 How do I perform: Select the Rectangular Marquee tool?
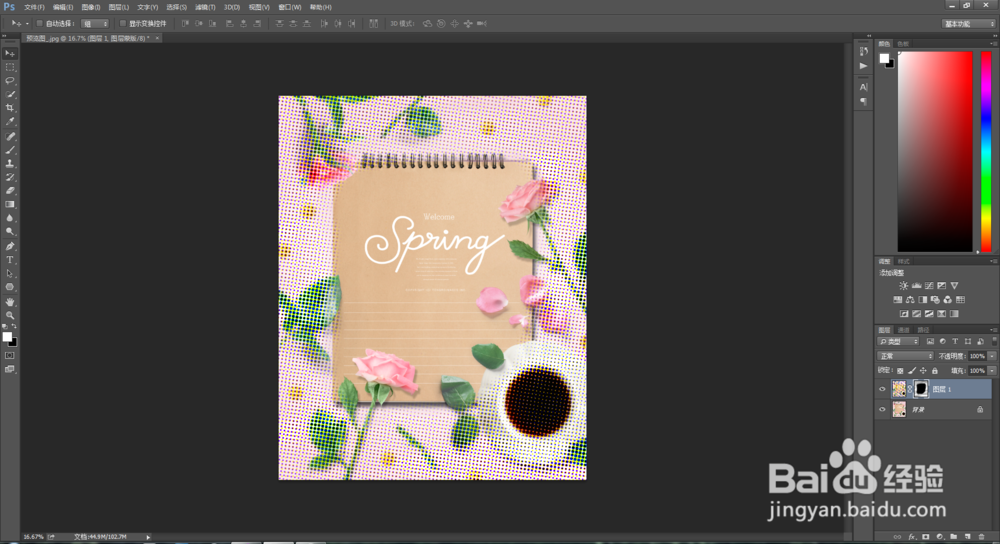pos(10,67)
